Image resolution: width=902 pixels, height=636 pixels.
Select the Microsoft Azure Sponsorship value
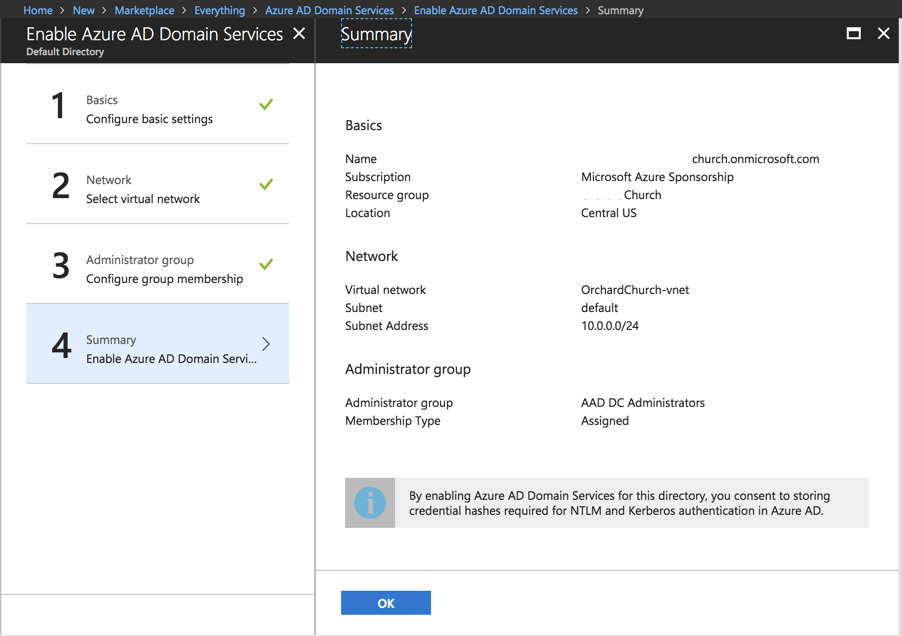click(x=658, y=177)
